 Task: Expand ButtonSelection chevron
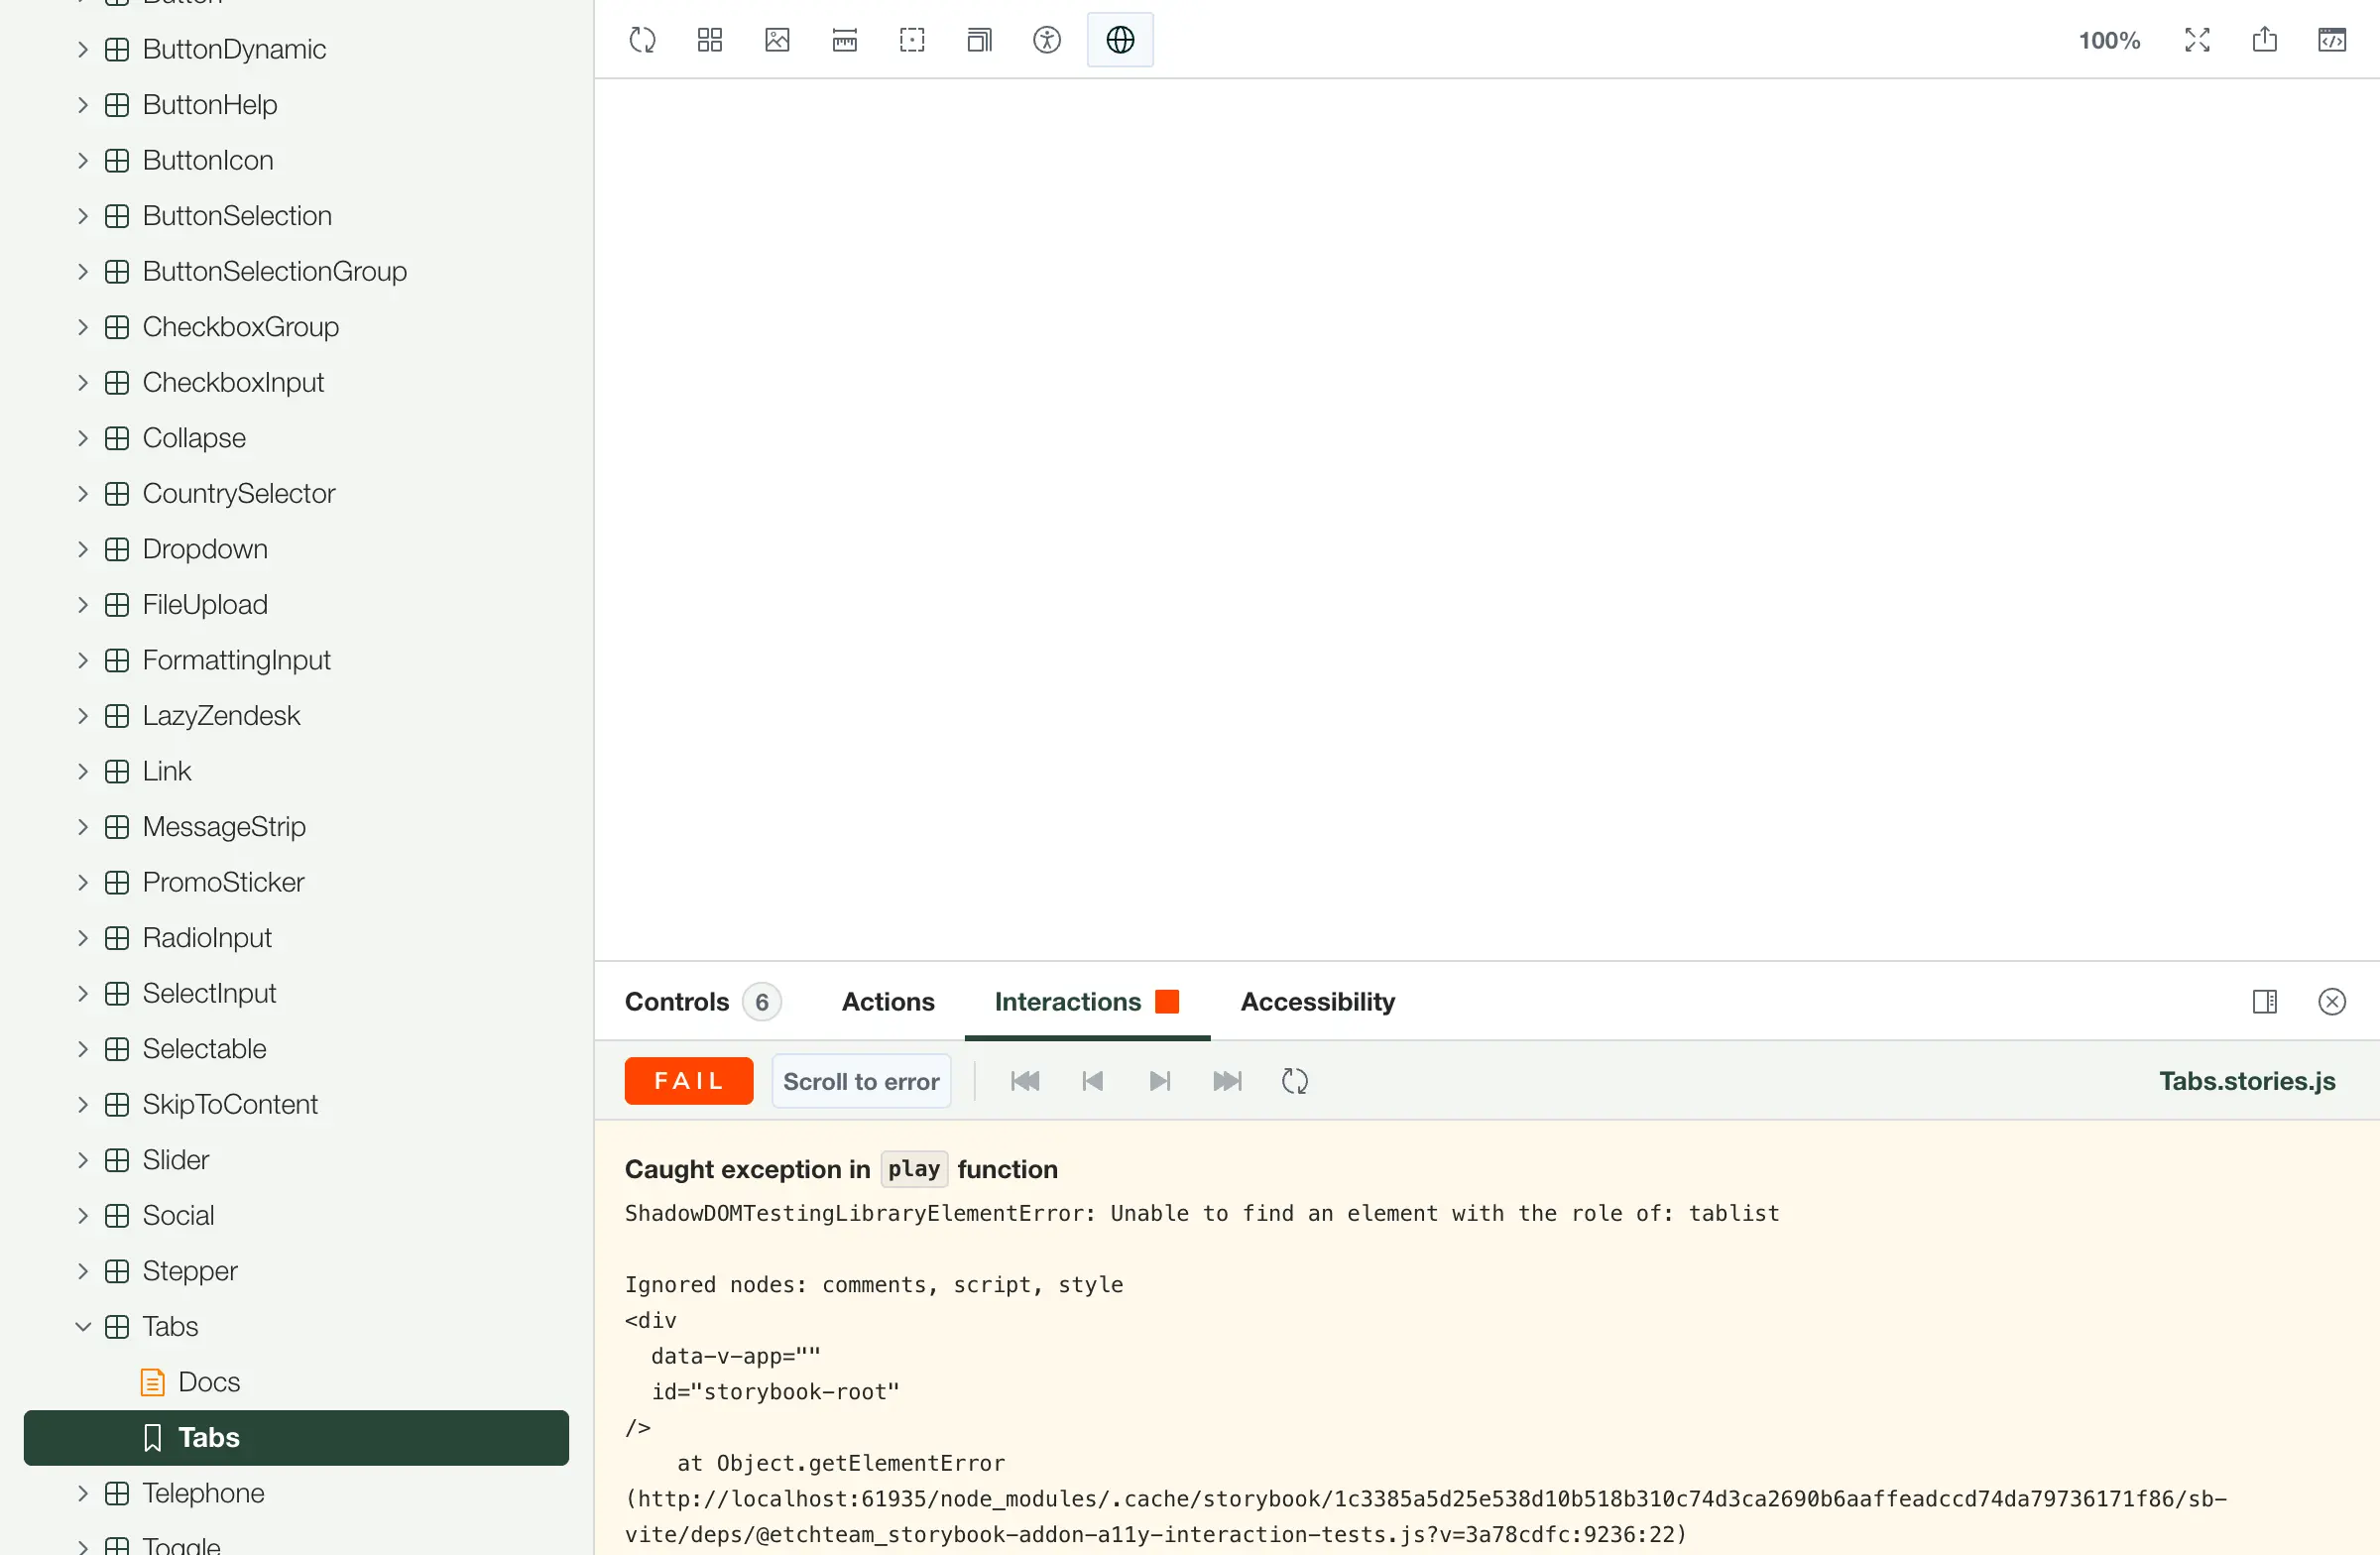83,216
